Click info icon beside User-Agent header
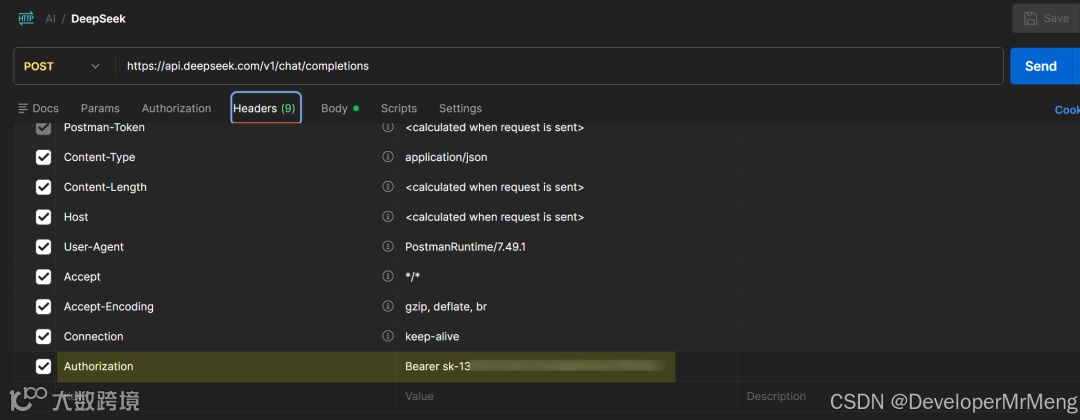The height and width of the screenshot is (420, 1080). click(x=388, y=247)
